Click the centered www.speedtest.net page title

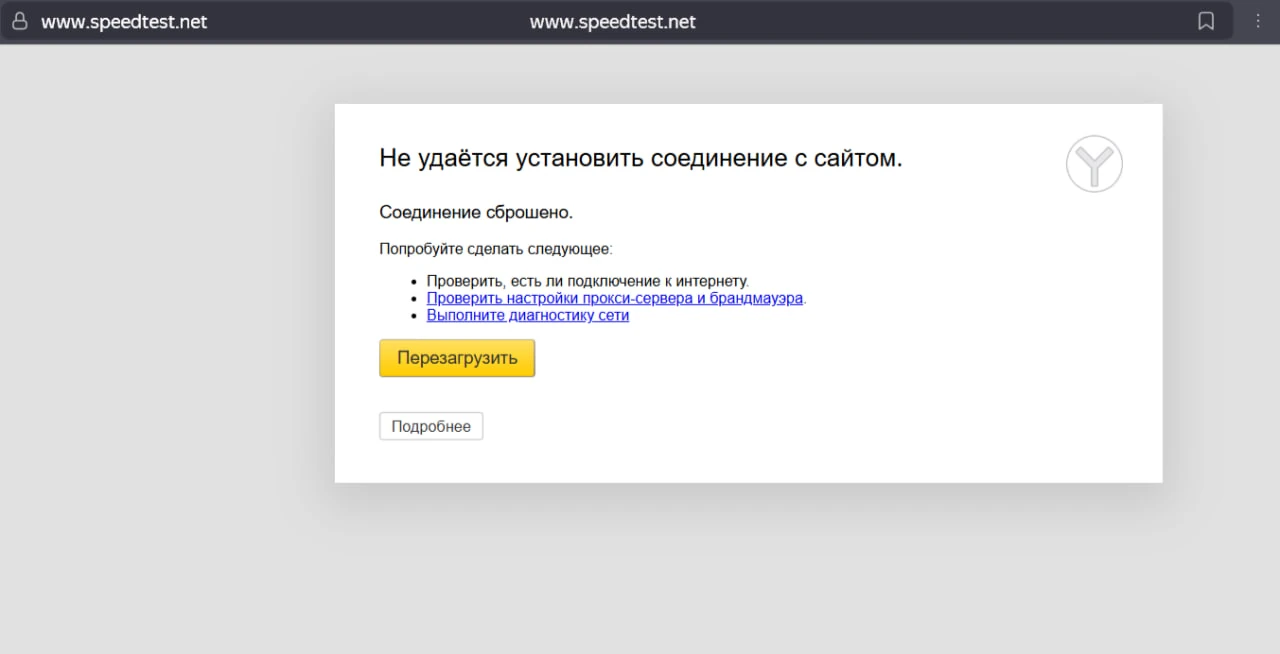click(612, 22)
